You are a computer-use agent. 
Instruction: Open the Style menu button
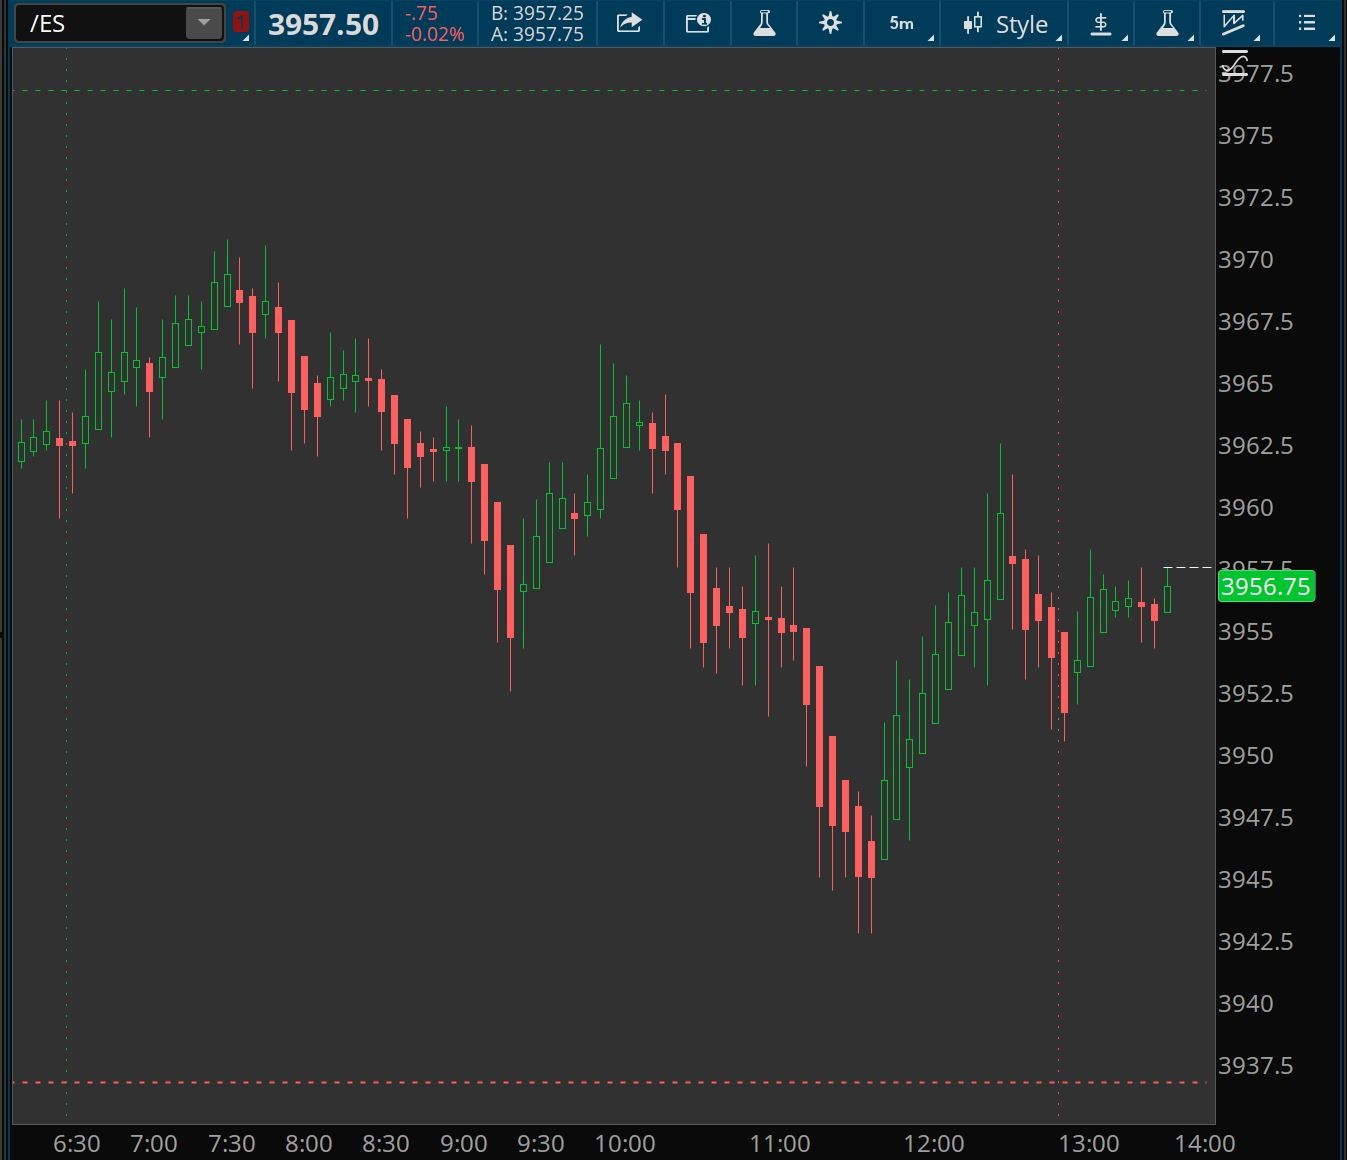[1004, 24]
